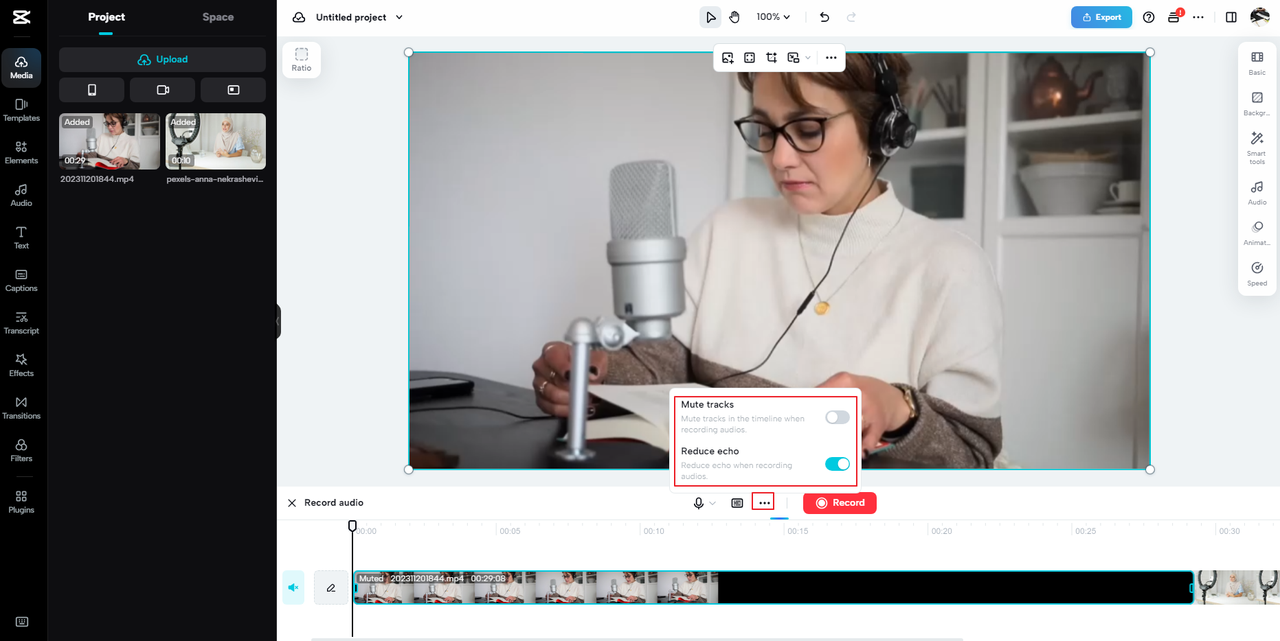
Task: Open the Audio panel in left sidebar
Action: point(21,195)
